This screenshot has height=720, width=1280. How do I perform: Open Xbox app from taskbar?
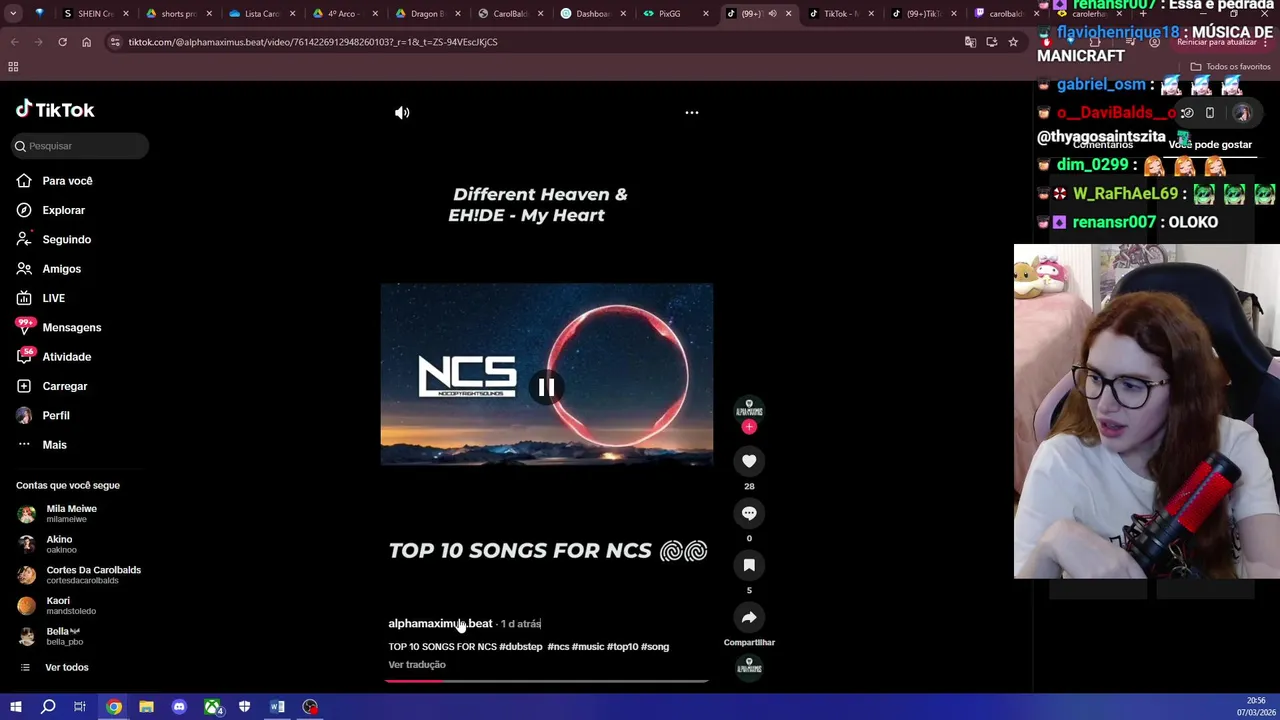point(212,707)
